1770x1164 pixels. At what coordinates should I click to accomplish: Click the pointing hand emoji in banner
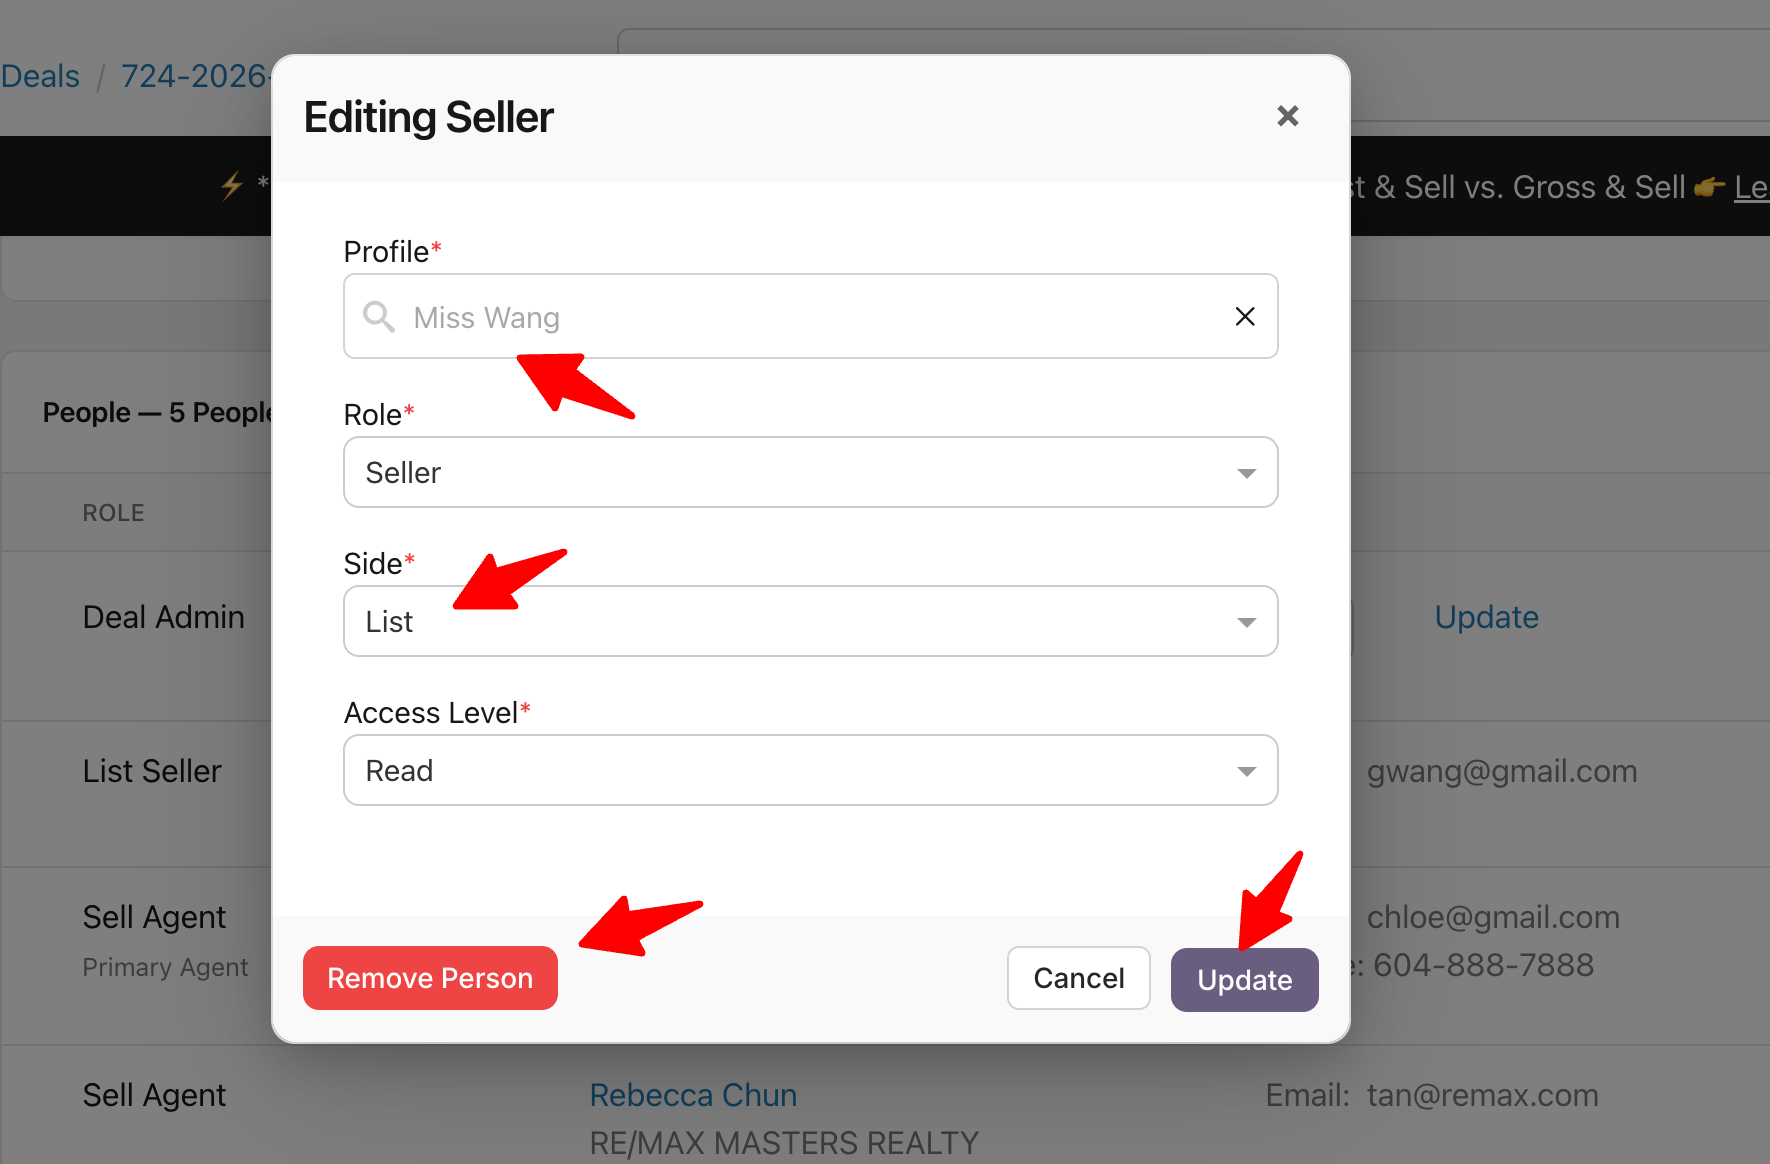[x=1709, y=187]
